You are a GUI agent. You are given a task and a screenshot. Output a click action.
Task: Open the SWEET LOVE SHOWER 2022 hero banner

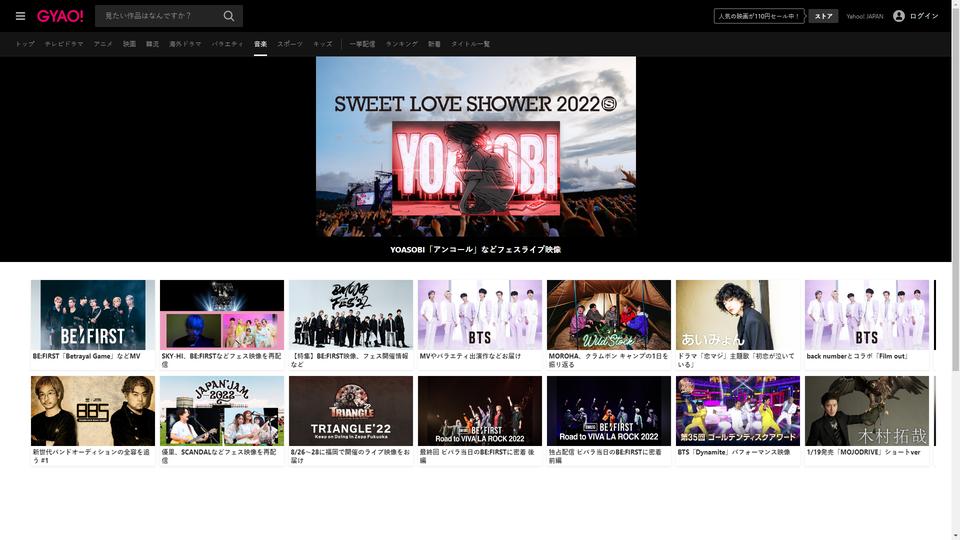tap(476, 147)
